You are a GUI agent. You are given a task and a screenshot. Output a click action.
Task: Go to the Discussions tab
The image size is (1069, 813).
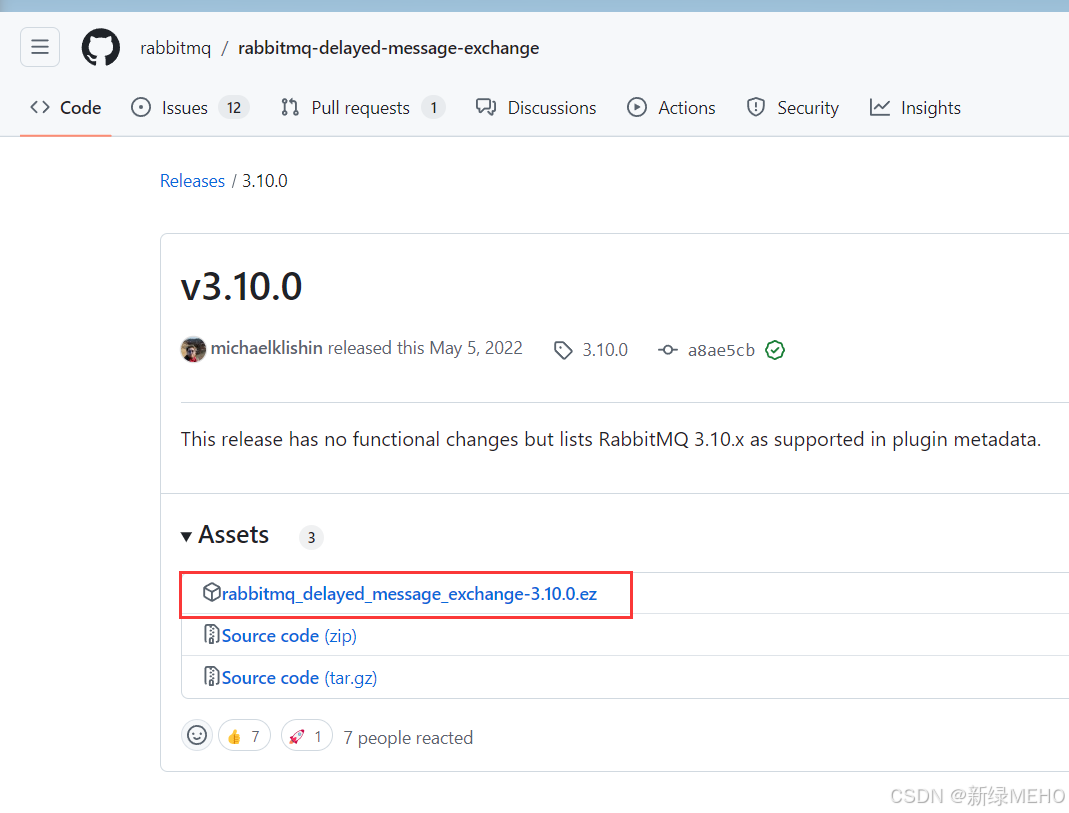click(x=536, y=108)
